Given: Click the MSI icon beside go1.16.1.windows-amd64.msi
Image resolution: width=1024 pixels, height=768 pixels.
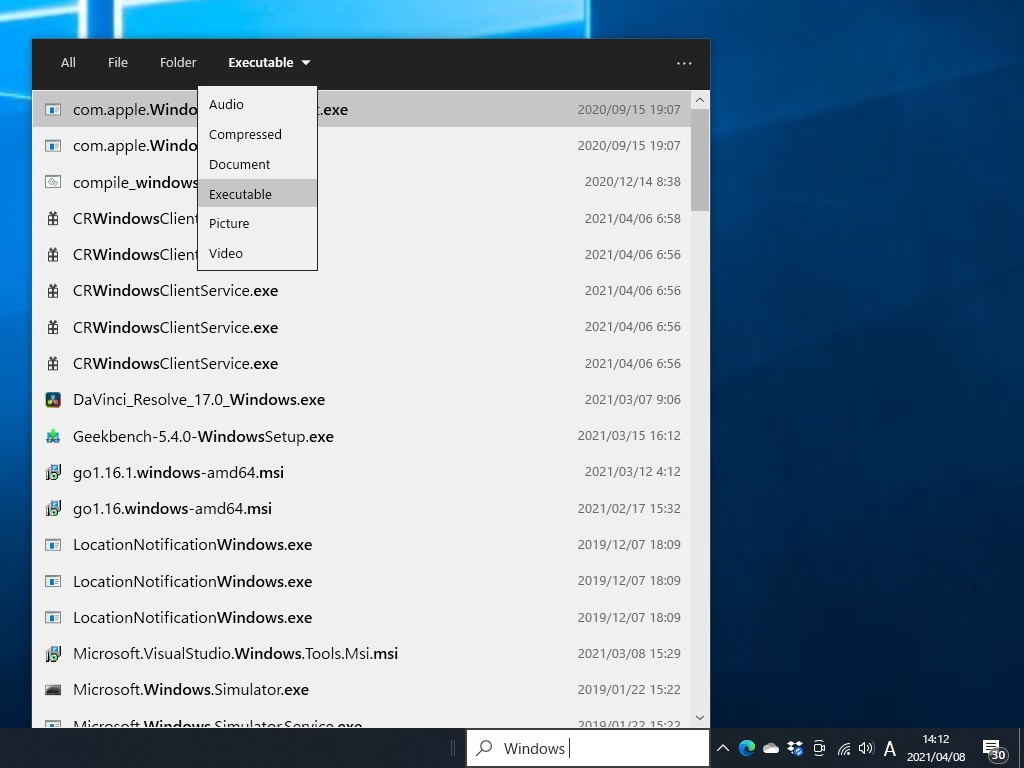Looking at the screenshot, I should (x=53, y=472).
